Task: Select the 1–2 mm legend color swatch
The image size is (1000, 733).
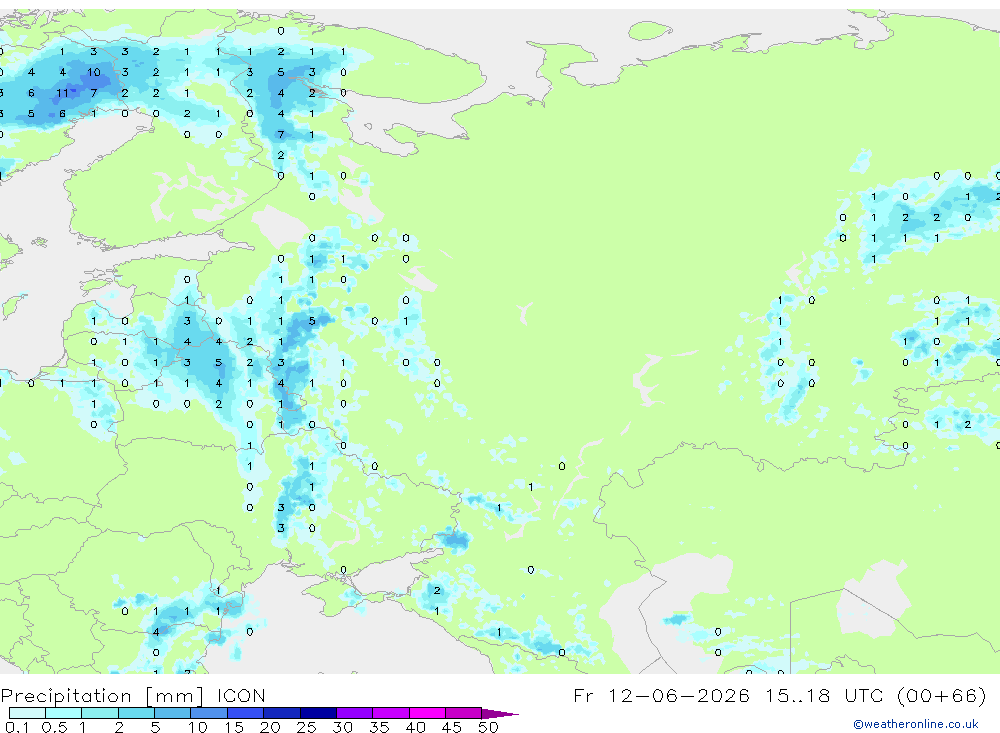Action: pos(100,713)
